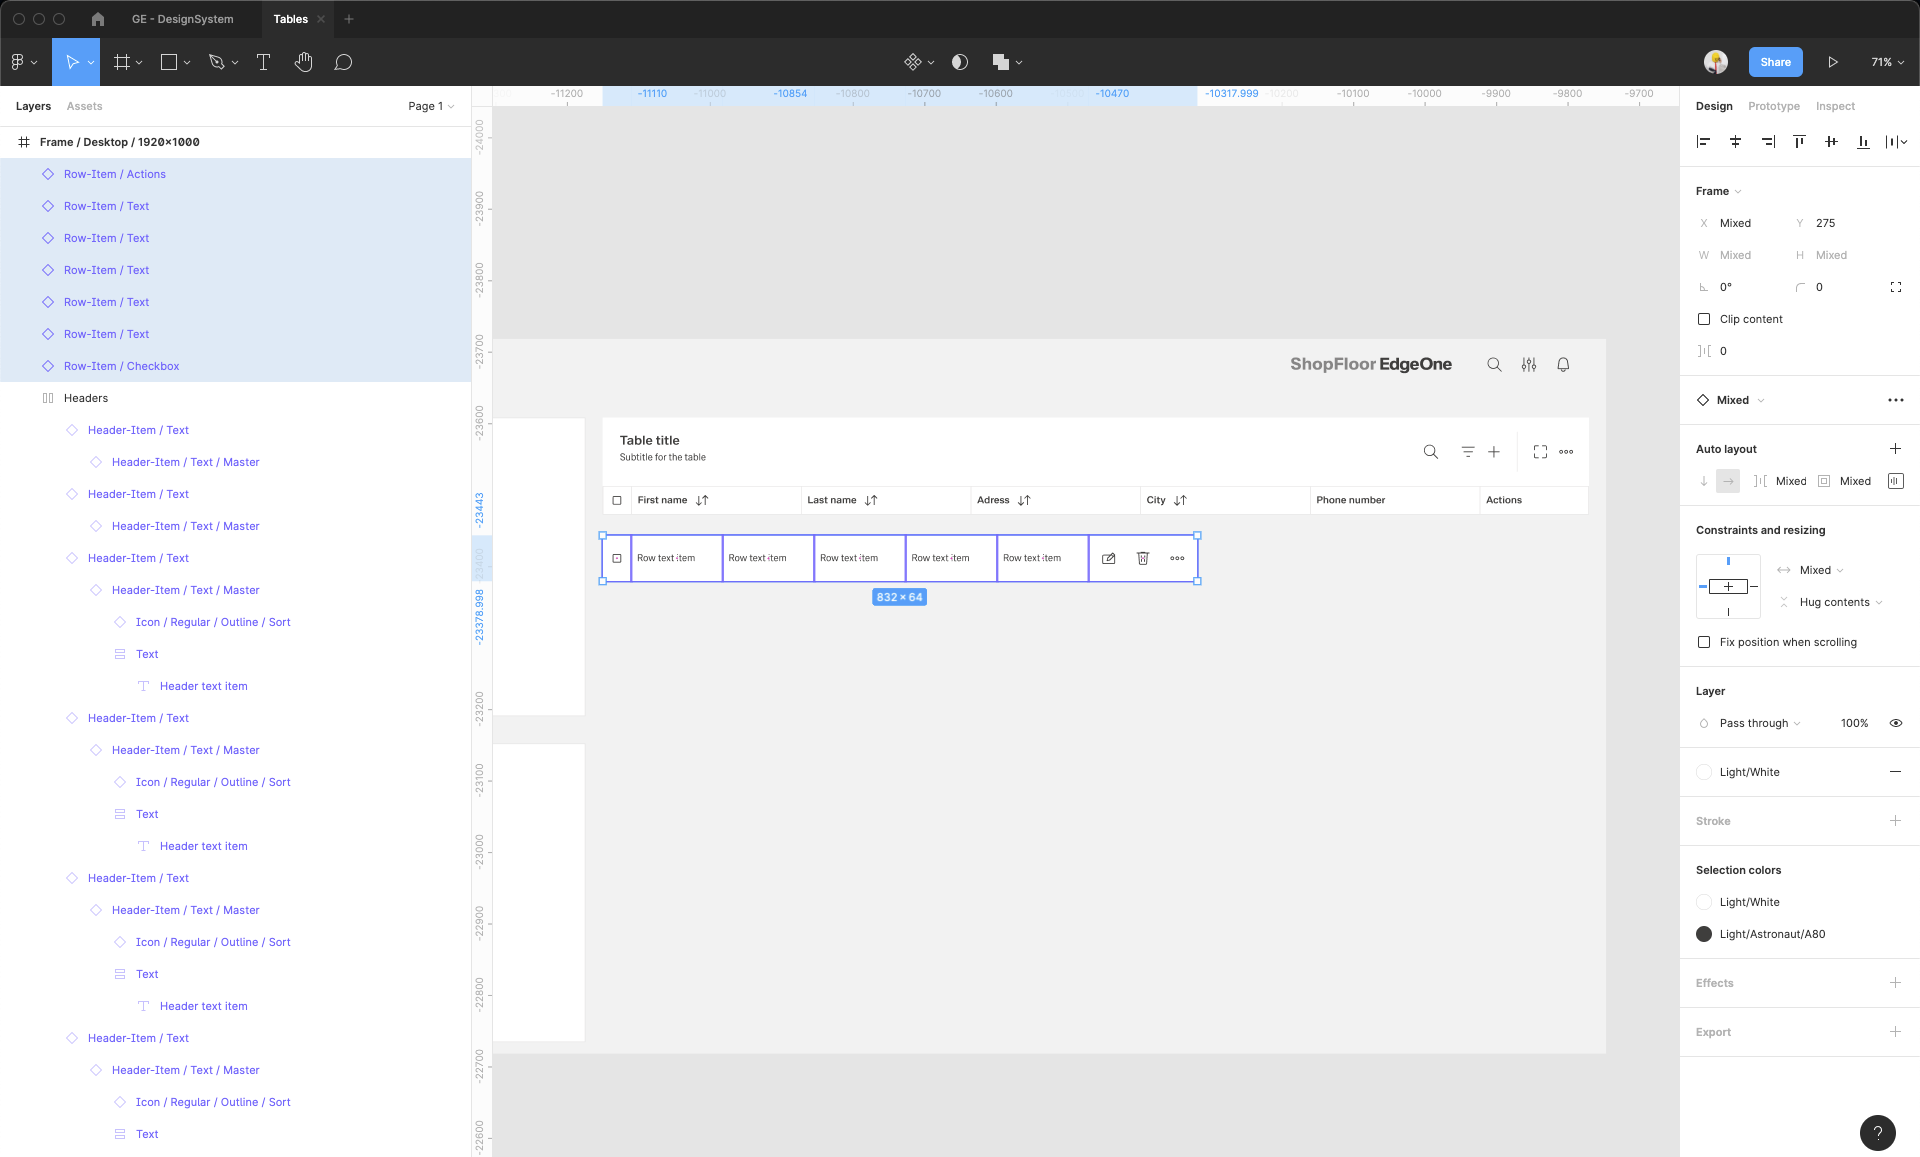Check Fix position when scrolling
The width and height of the screenshot is (1920, 1157).
coord(1704,642)
